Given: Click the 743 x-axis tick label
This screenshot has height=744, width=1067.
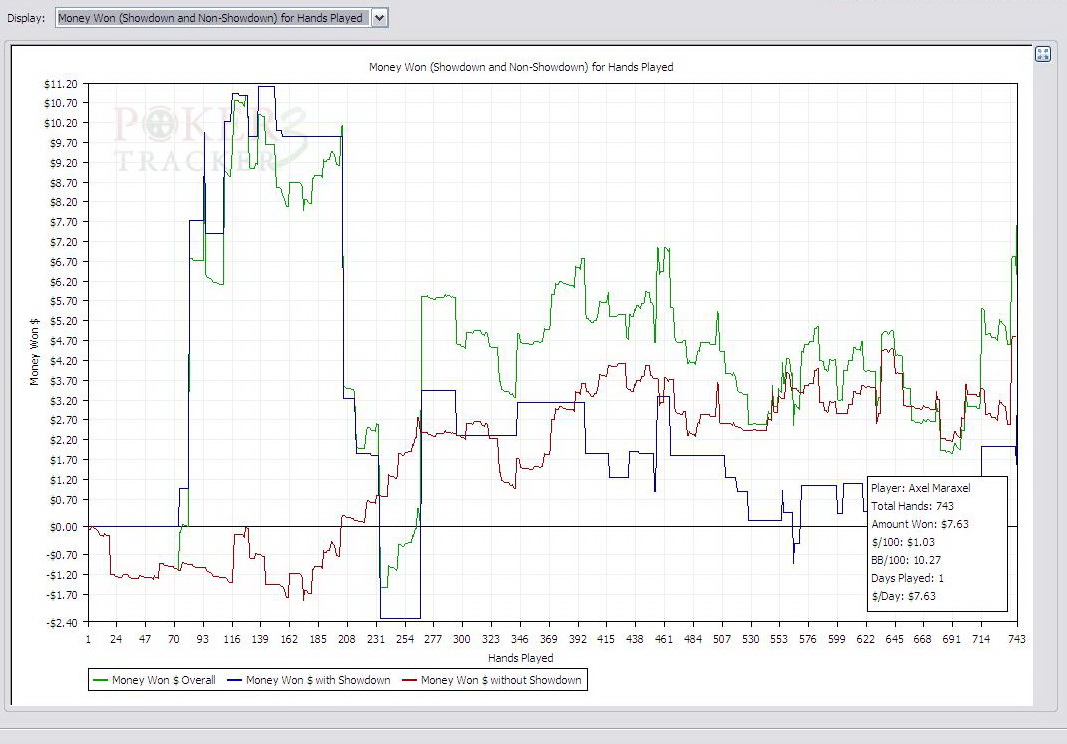Looking at the screenshot, I should pos(1017,639).
